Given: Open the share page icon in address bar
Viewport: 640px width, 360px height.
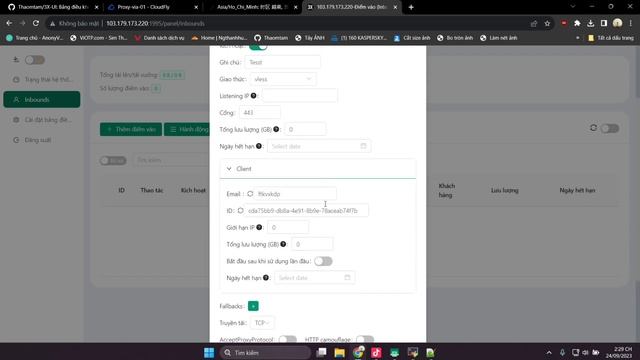Looking at the screenshot, I should click(534, 24).
